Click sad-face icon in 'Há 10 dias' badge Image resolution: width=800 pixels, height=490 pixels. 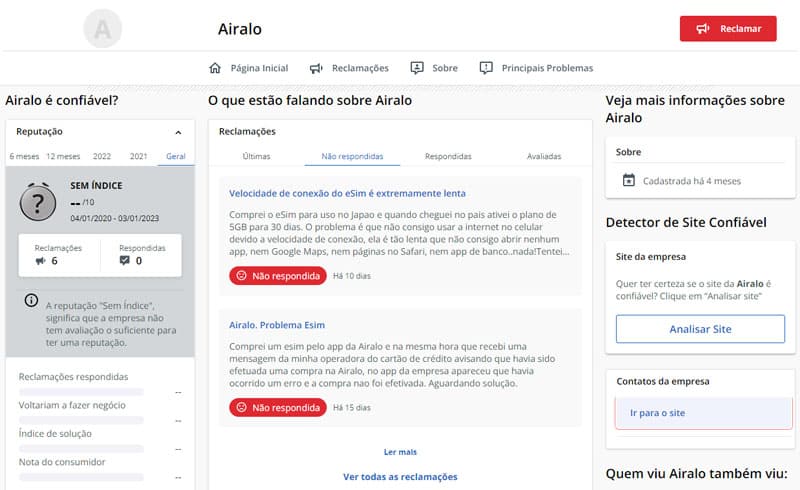241,276
